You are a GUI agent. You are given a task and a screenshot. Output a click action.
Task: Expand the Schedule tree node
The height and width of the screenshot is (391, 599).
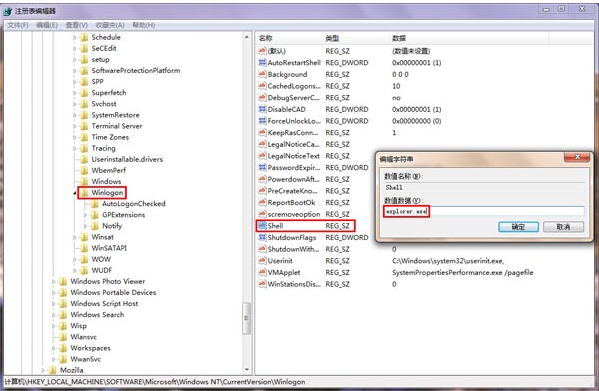[75, 37]
